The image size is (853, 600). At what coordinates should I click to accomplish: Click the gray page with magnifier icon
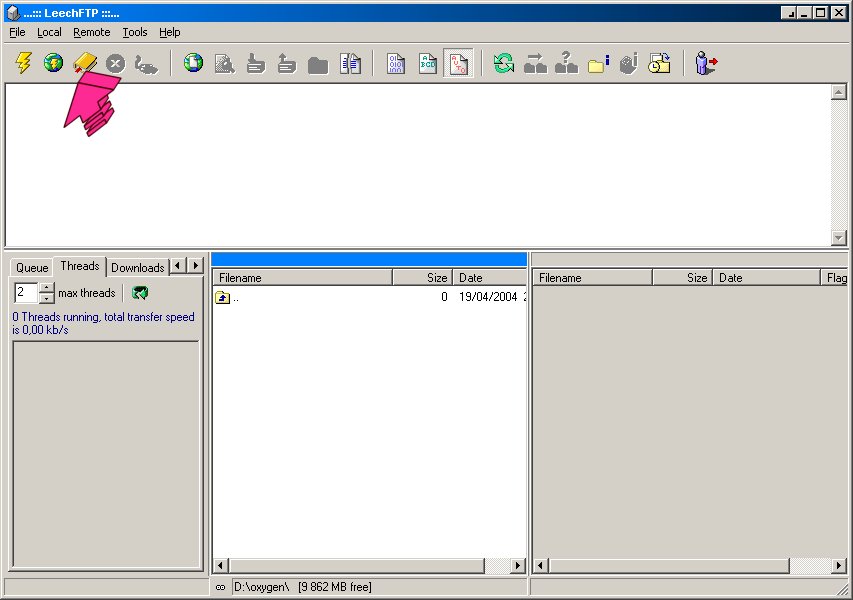[224, 64]
